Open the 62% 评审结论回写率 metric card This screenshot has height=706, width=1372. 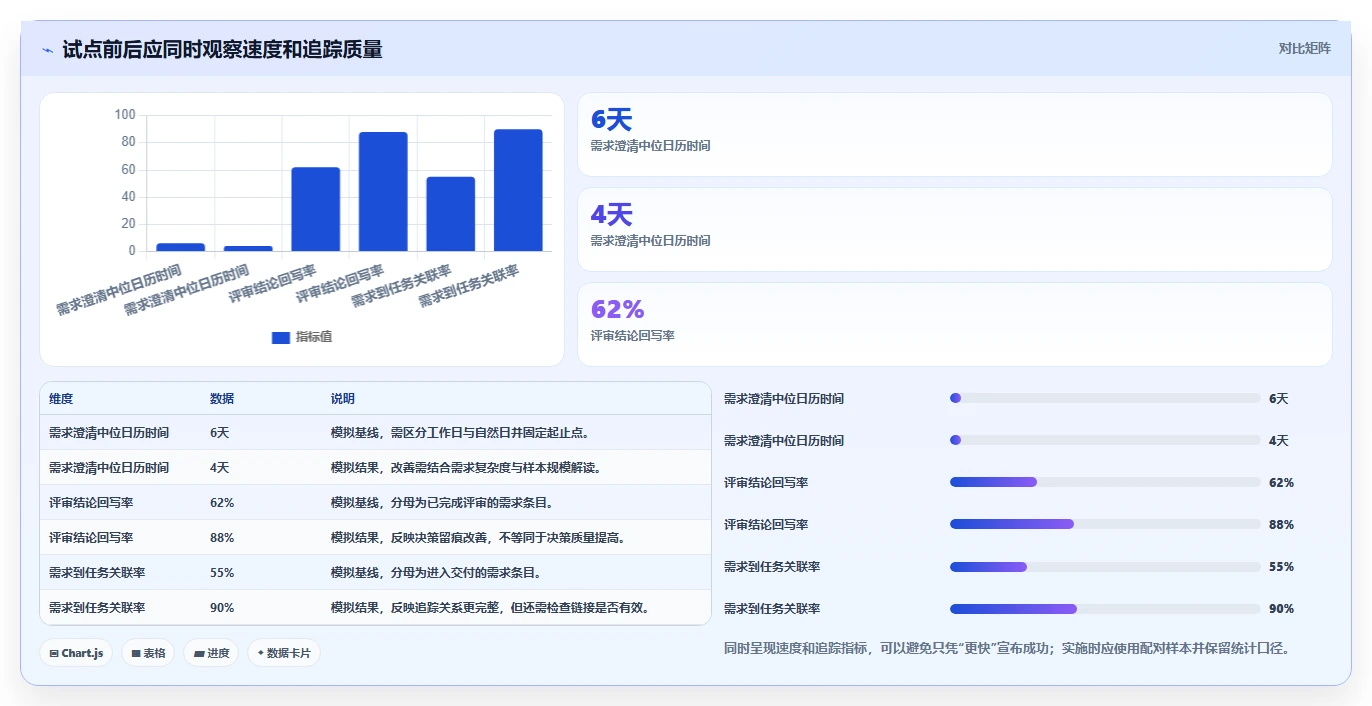tap(955, 325)
